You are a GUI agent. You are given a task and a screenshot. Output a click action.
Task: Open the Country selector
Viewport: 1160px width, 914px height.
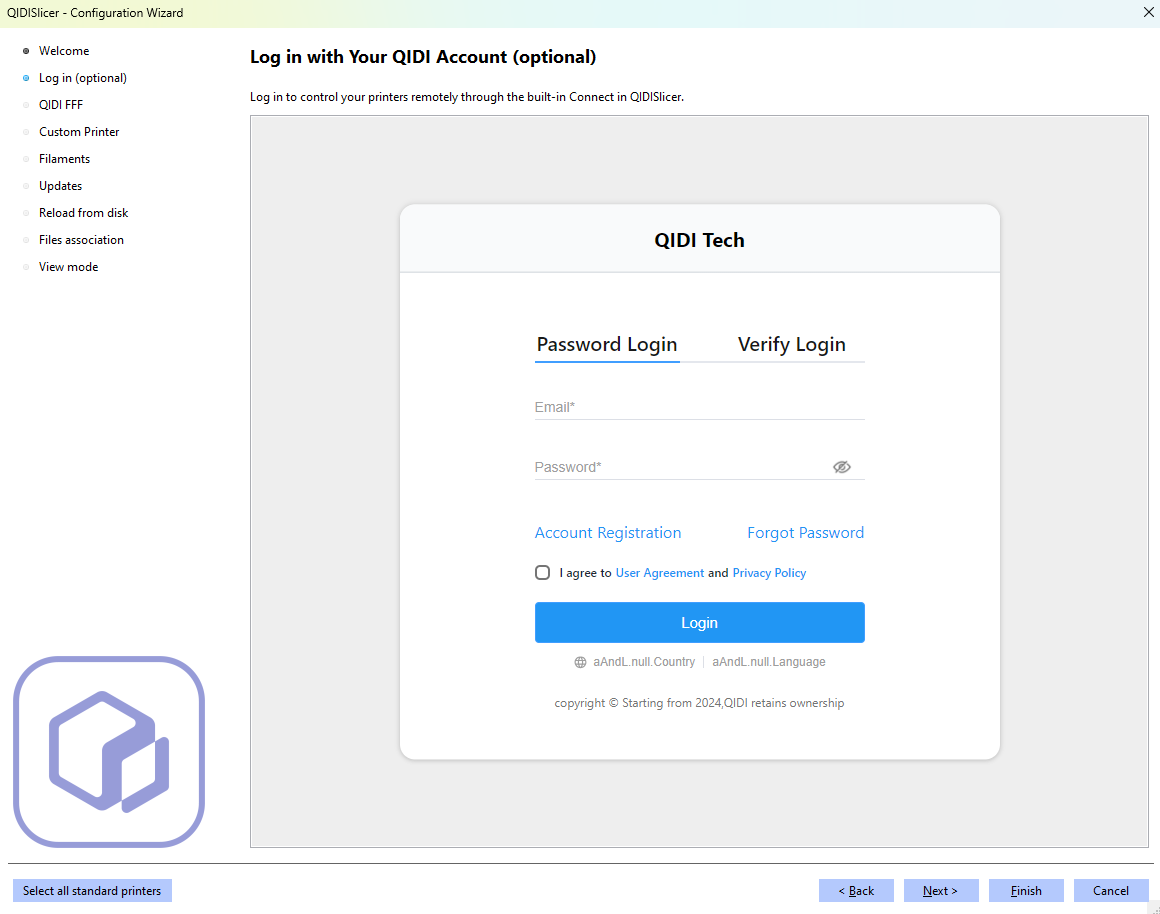[x=643, y=662]
